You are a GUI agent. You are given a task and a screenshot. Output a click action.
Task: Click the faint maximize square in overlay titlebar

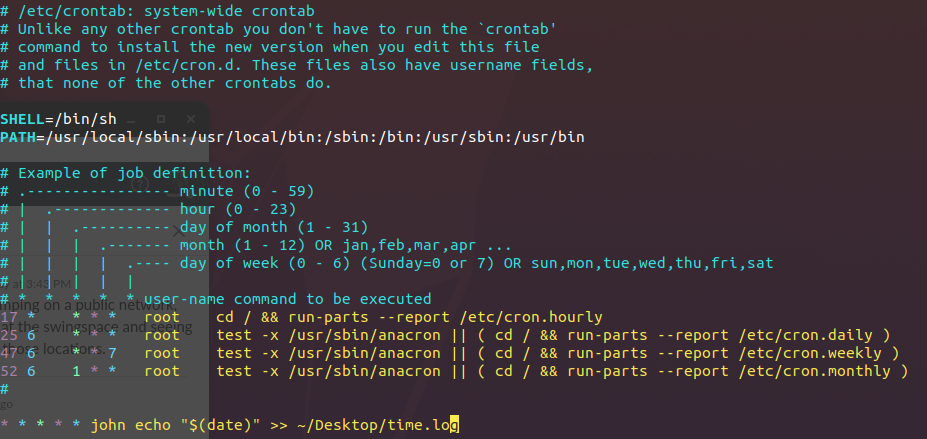click(x=162, y=119)
